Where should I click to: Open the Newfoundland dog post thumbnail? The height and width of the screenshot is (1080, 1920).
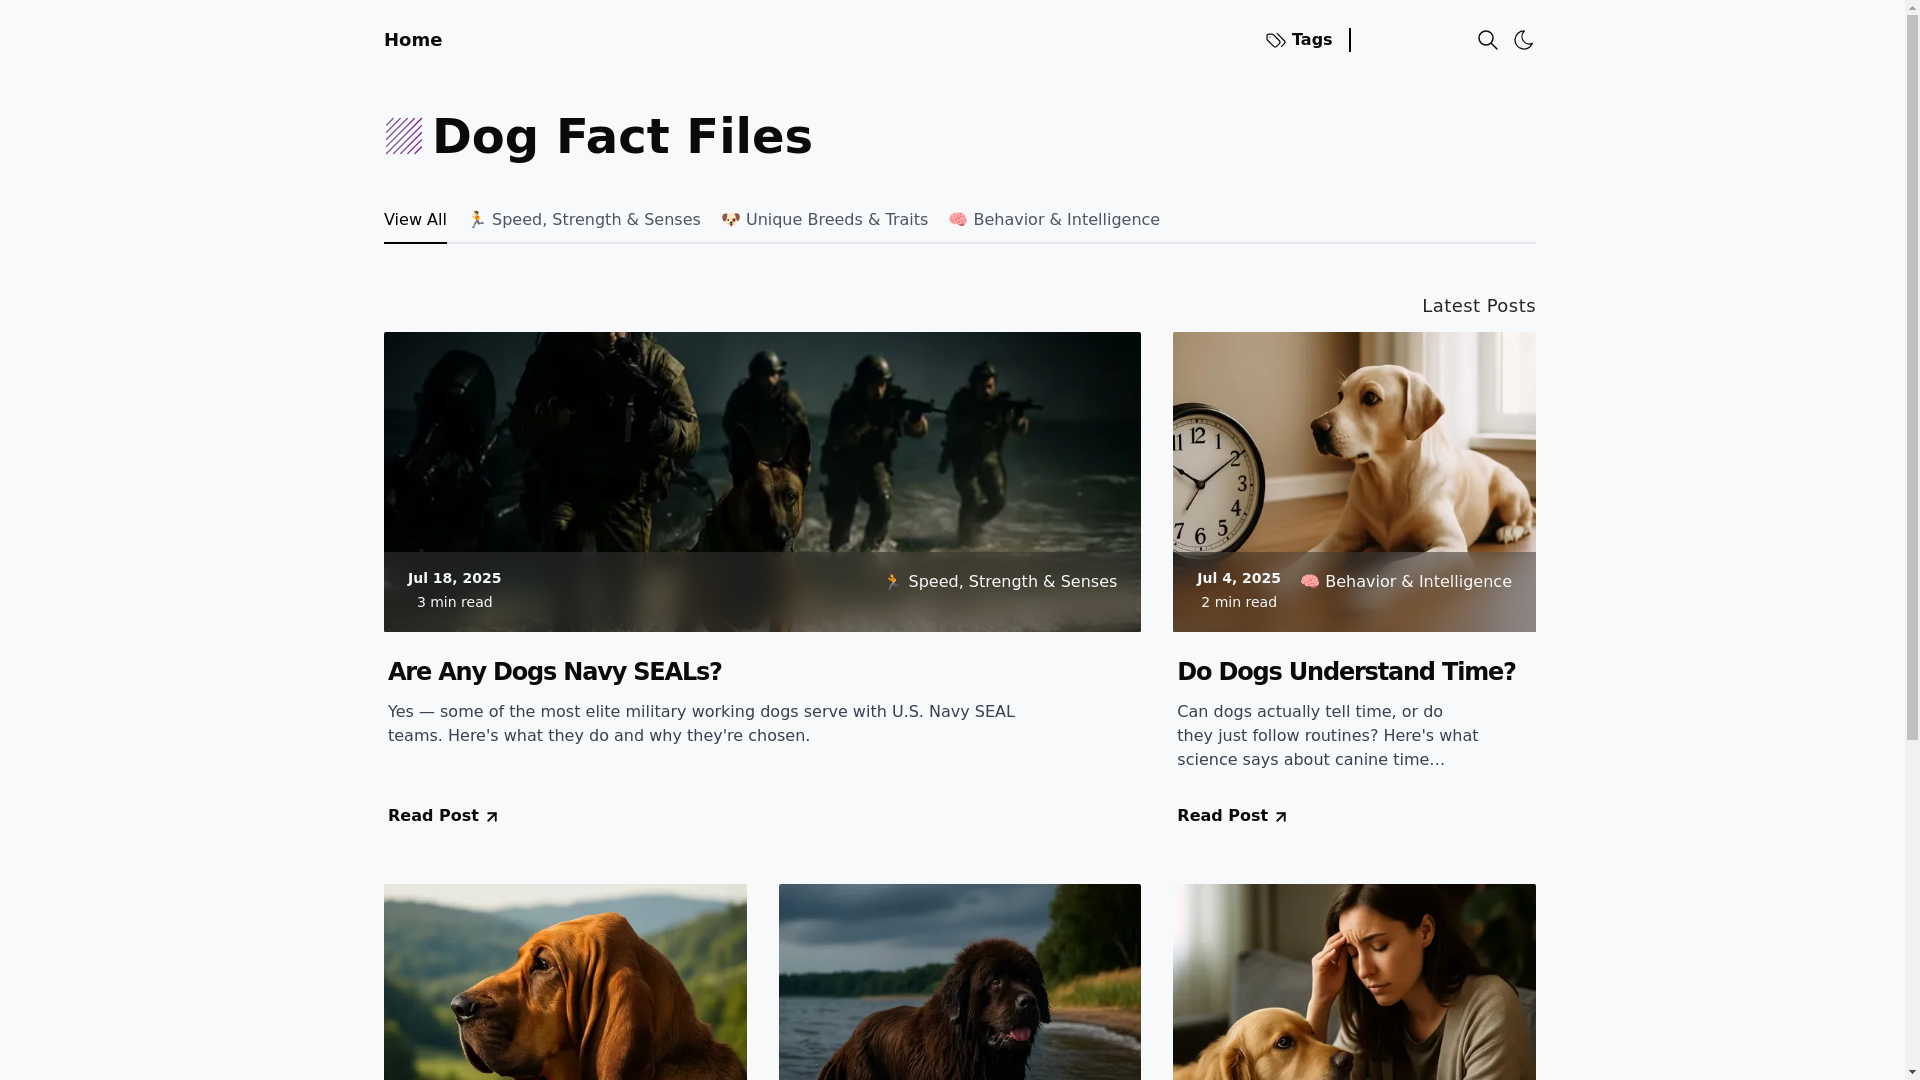960,982
